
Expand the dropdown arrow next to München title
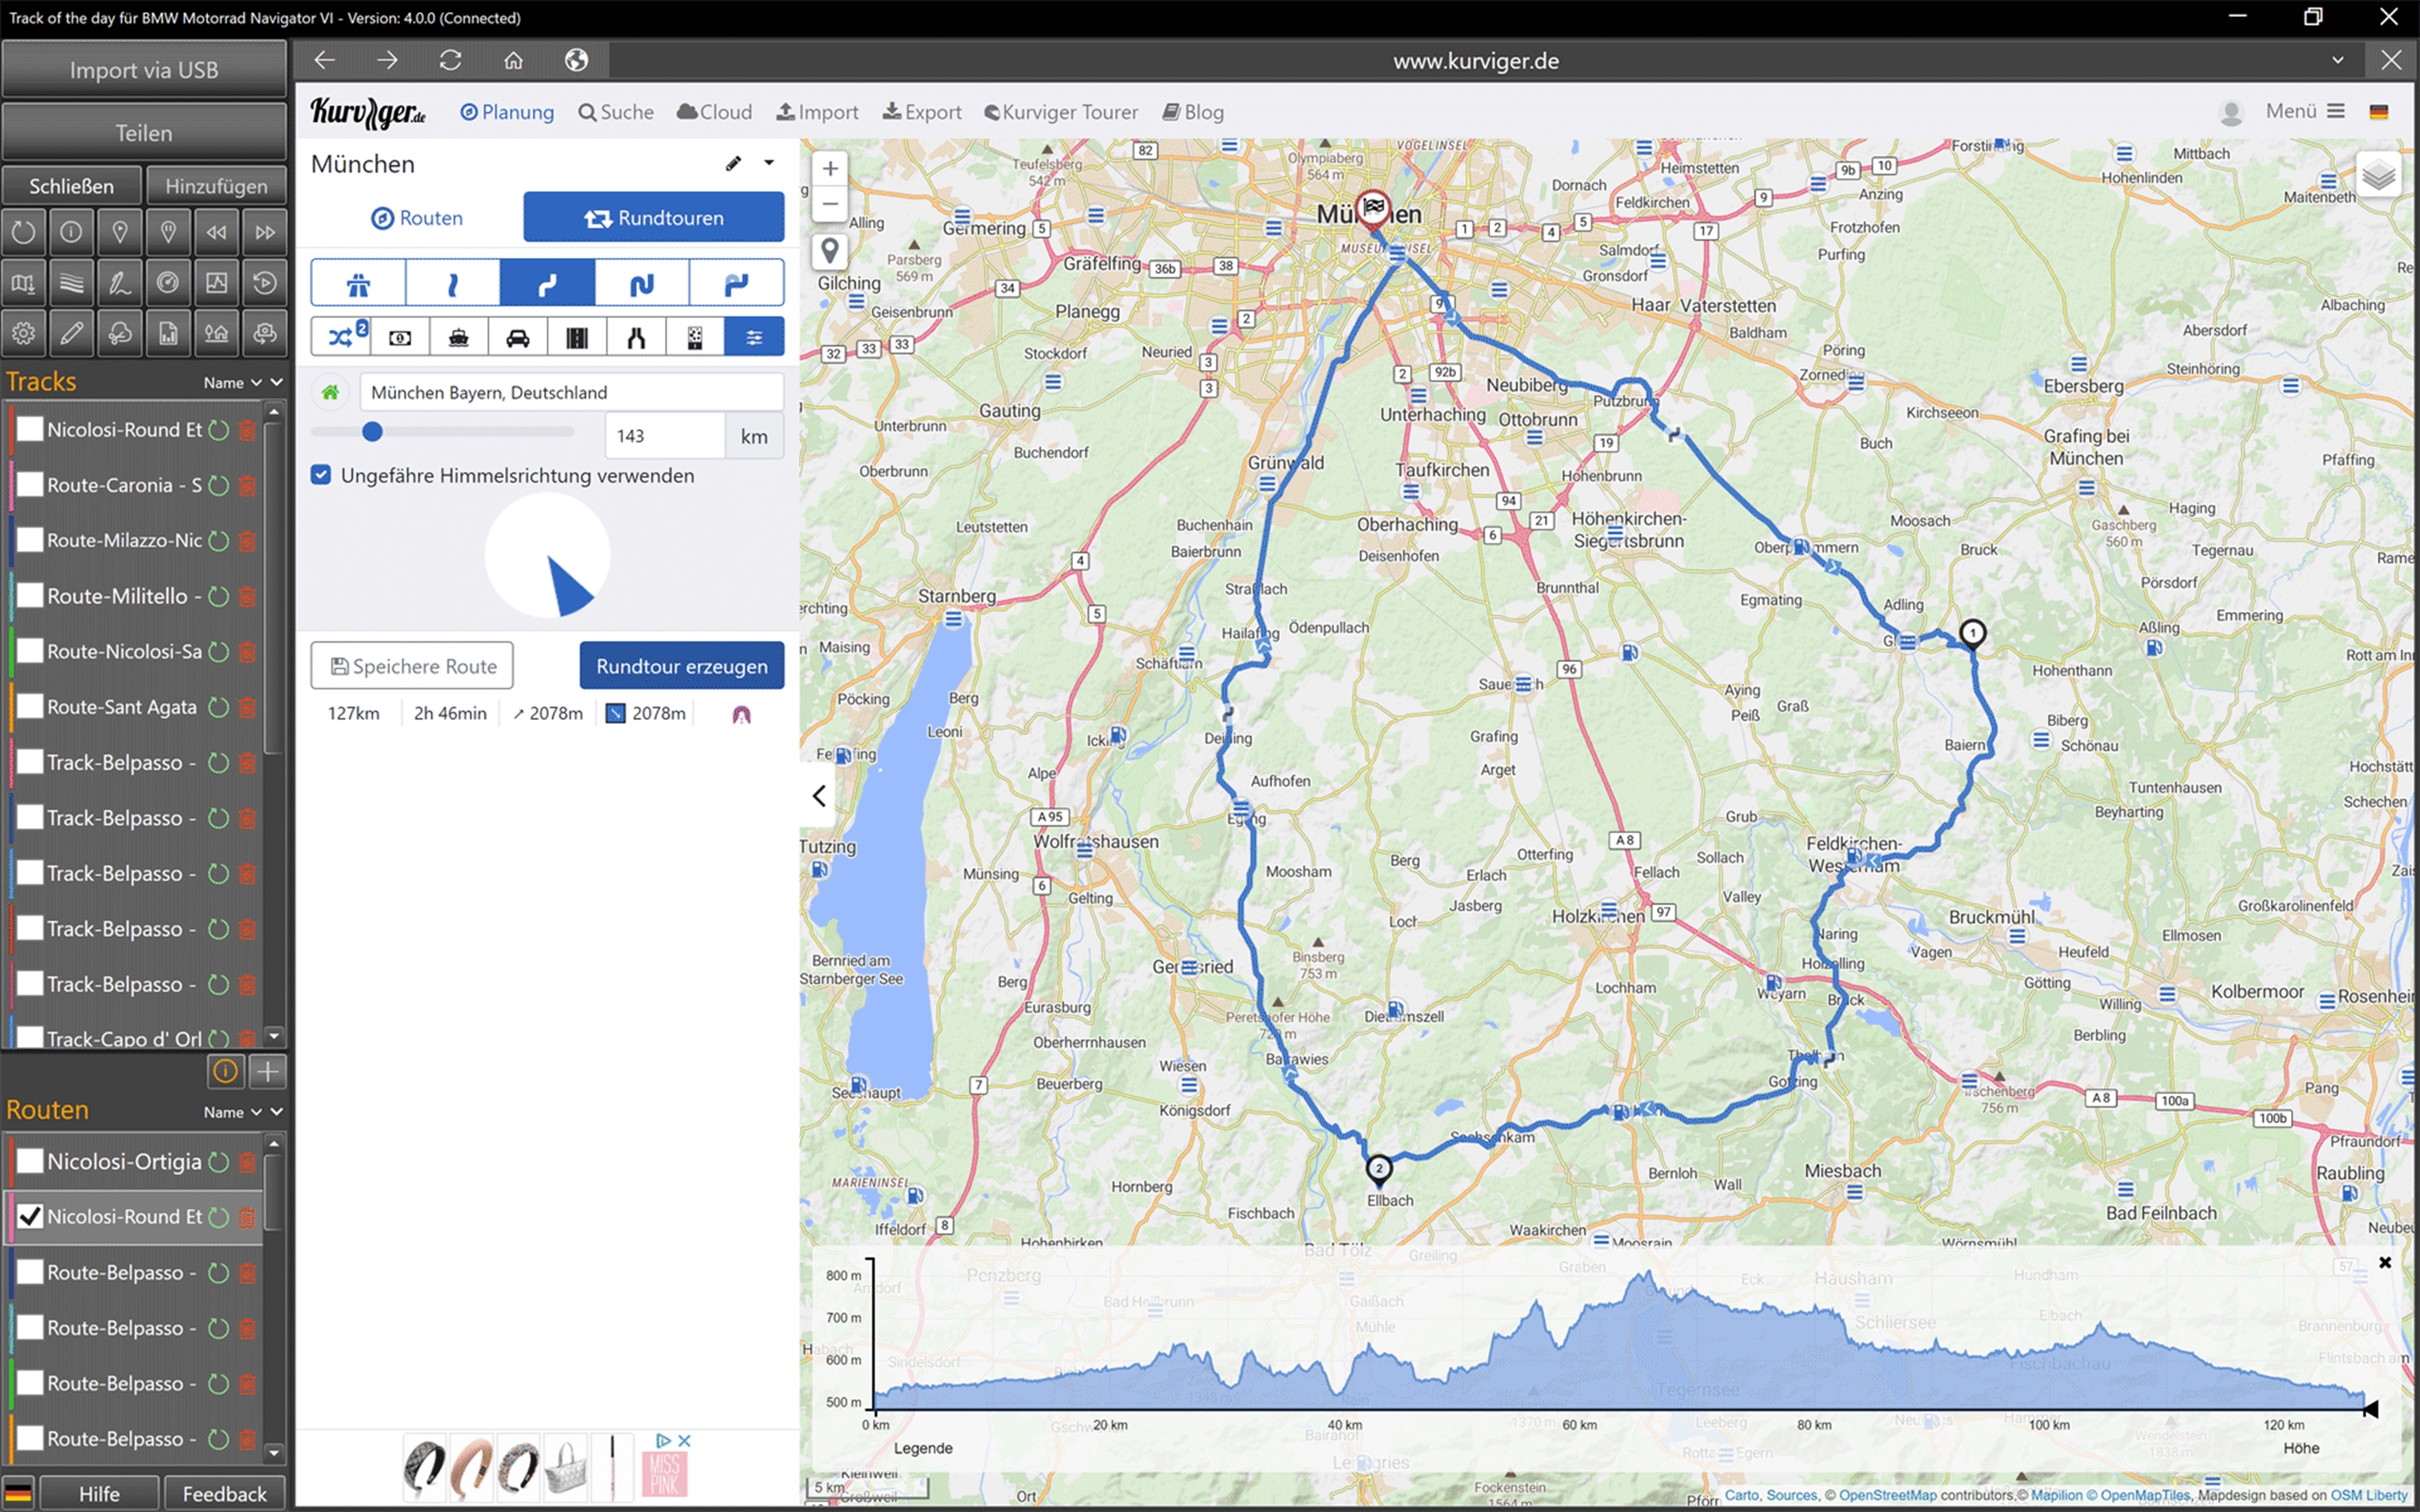pyautogui.click(x=769, y=163)
